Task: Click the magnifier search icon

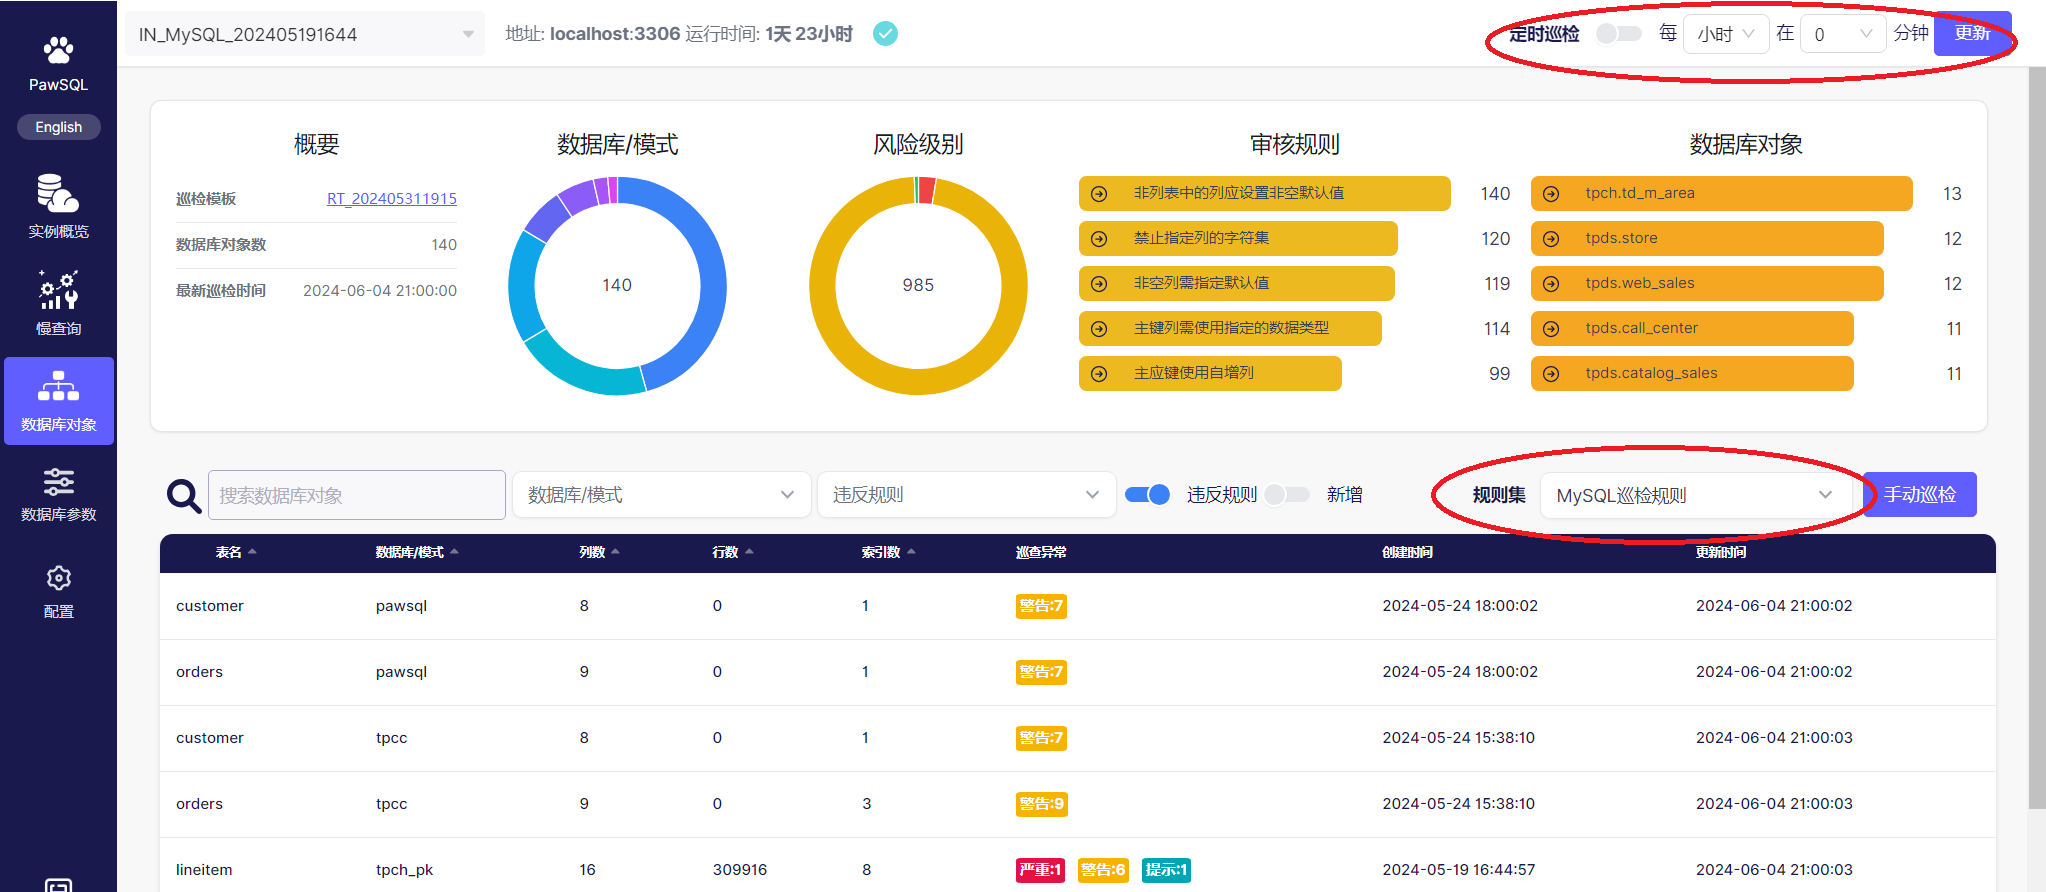Action: [x=184, y=496]
